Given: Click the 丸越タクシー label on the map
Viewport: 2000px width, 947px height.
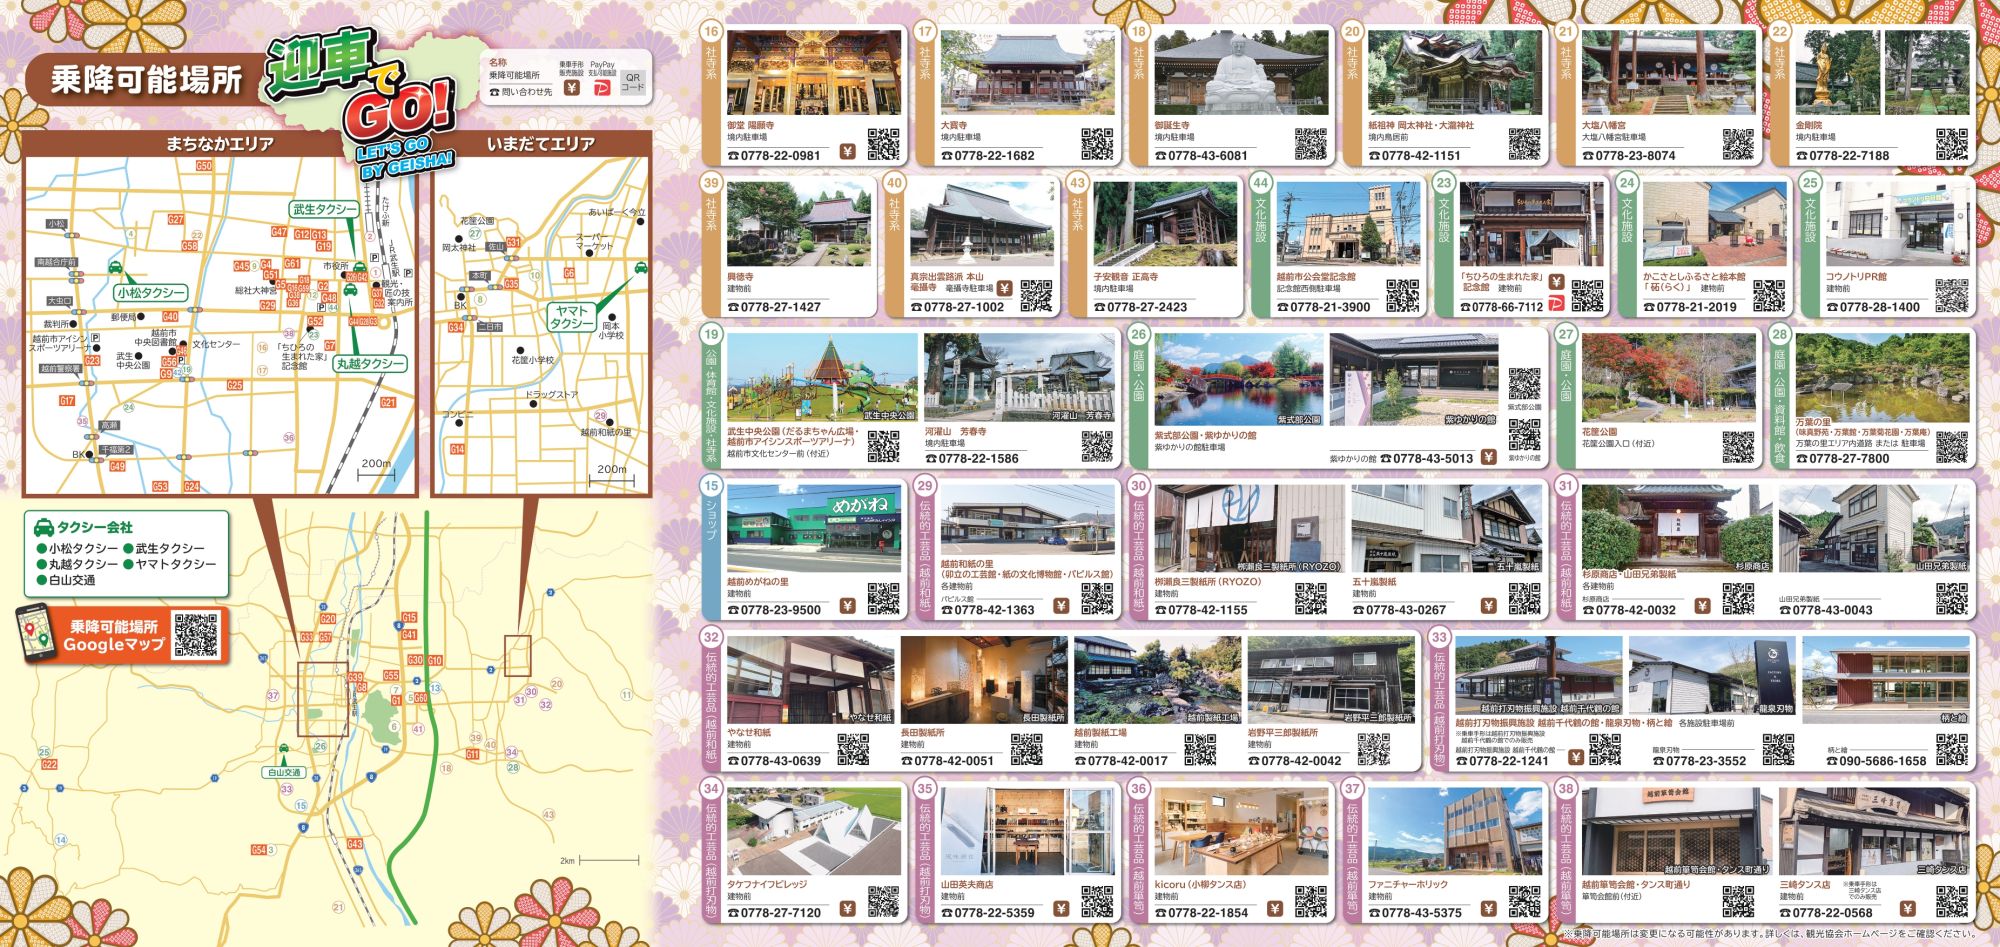Looking at the screenshot, I should 370,364.
